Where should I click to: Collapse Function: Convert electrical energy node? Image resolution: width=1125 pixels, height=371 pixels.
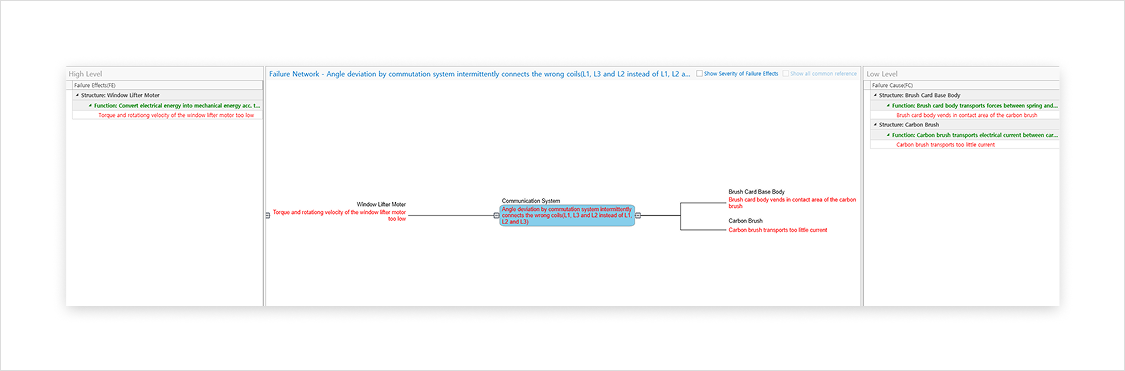pos(90,105)
